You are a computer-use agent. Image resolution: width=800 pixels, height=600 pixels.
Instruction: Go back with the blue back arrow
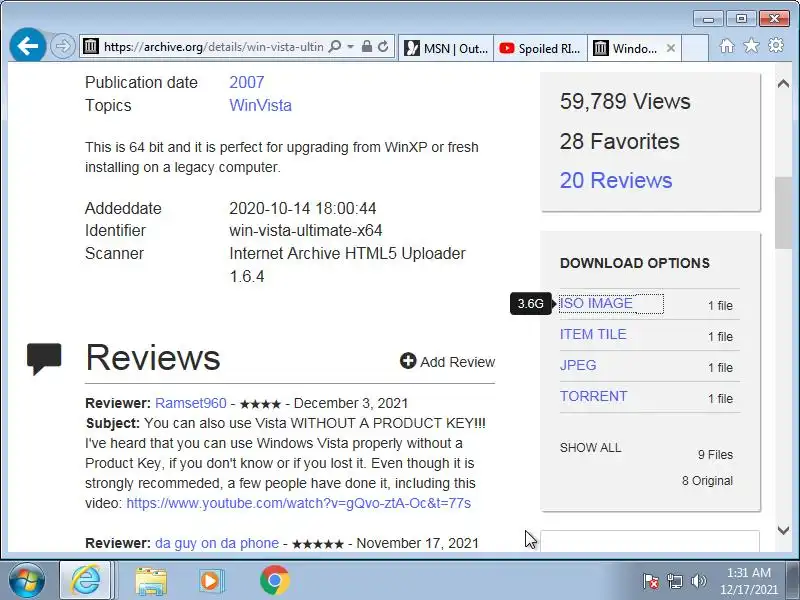click(28, 46)
